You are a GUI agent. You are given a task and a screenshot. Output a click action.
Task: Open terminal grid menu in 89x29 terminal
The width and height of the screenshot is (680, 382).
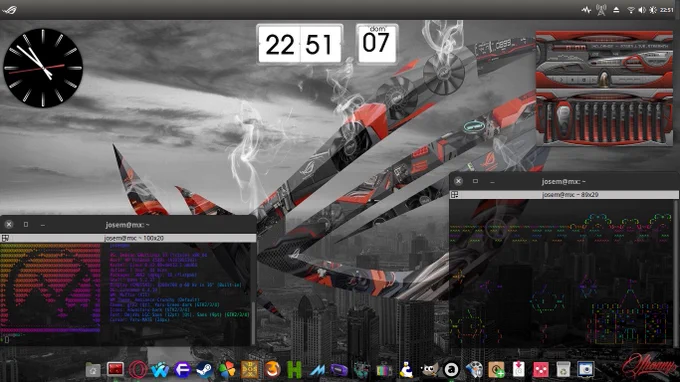(x=454, y=195)
